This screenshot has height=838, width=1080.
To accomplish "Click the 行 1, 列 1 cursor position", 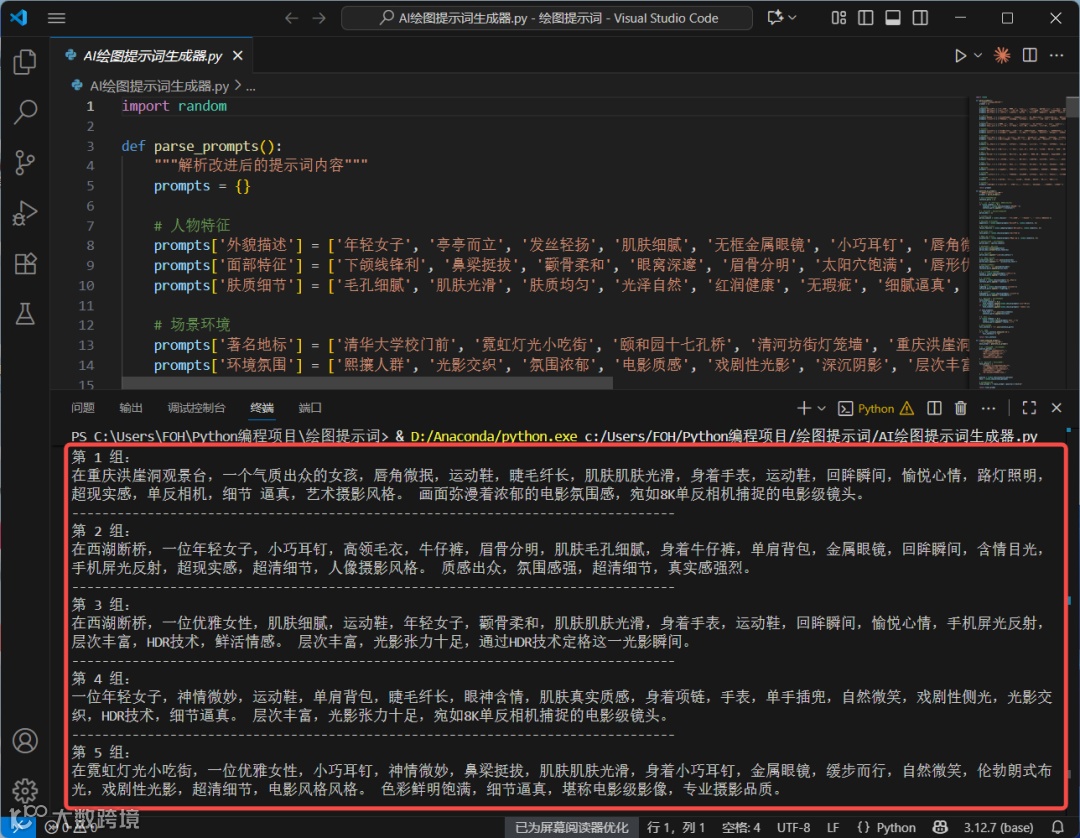I will pyautogui.click(x=676, y=828).
